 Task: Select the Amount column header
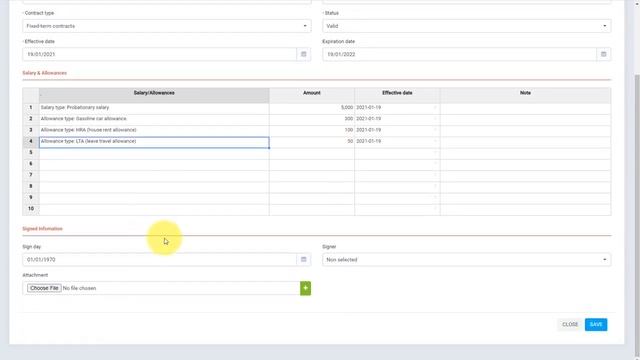click(x=312, y=95)
